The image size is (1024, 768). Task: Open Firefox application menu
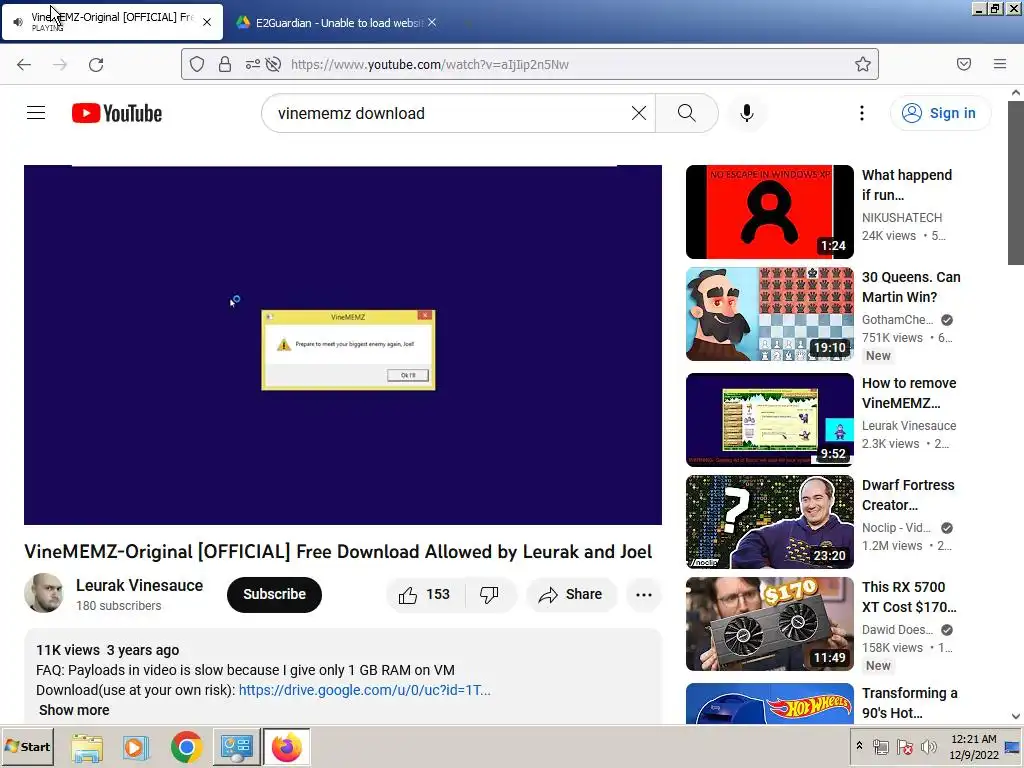pos(1000,64)
